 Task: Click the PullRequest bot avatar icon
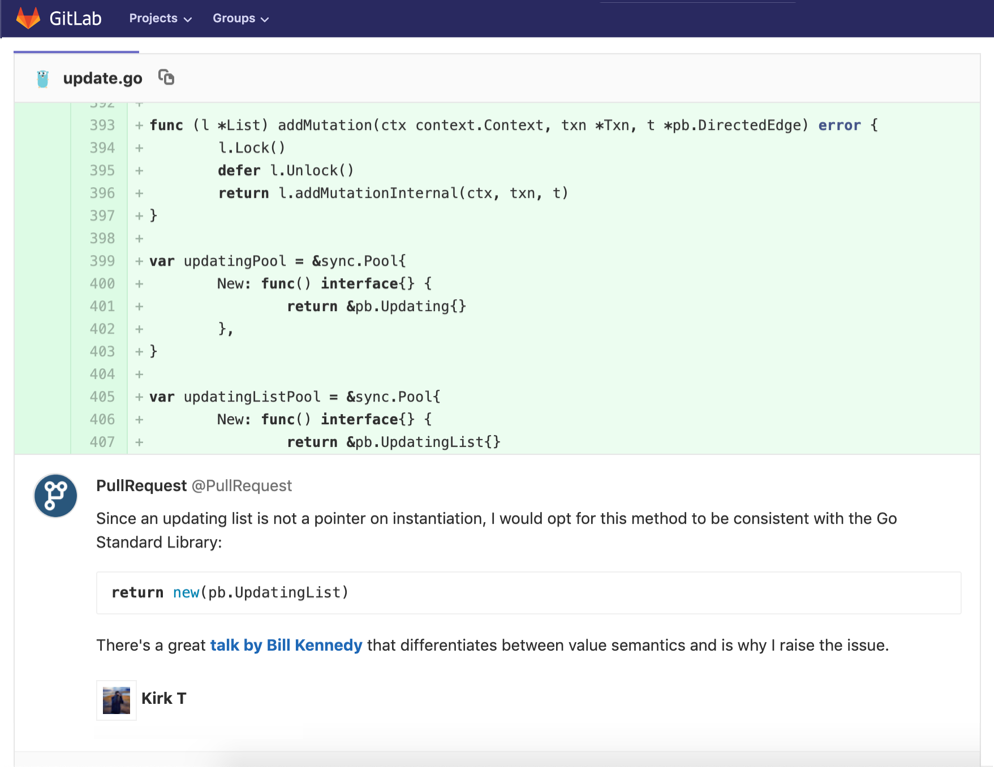[x=54, y=495]
